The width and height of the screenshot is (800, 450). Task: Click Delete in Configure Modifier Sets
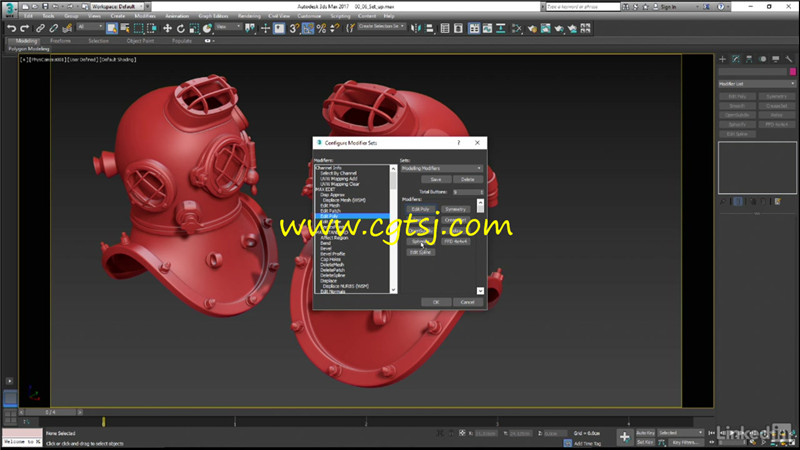pos(467,180)
